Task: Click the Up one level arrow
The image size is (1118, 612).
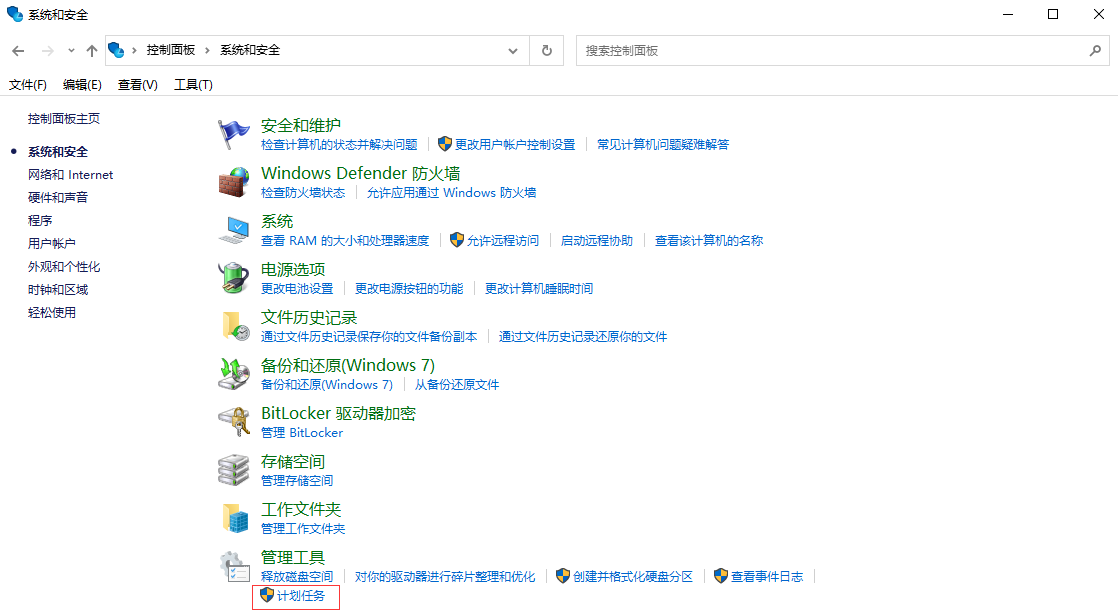Action: click(x=92, y=51)
